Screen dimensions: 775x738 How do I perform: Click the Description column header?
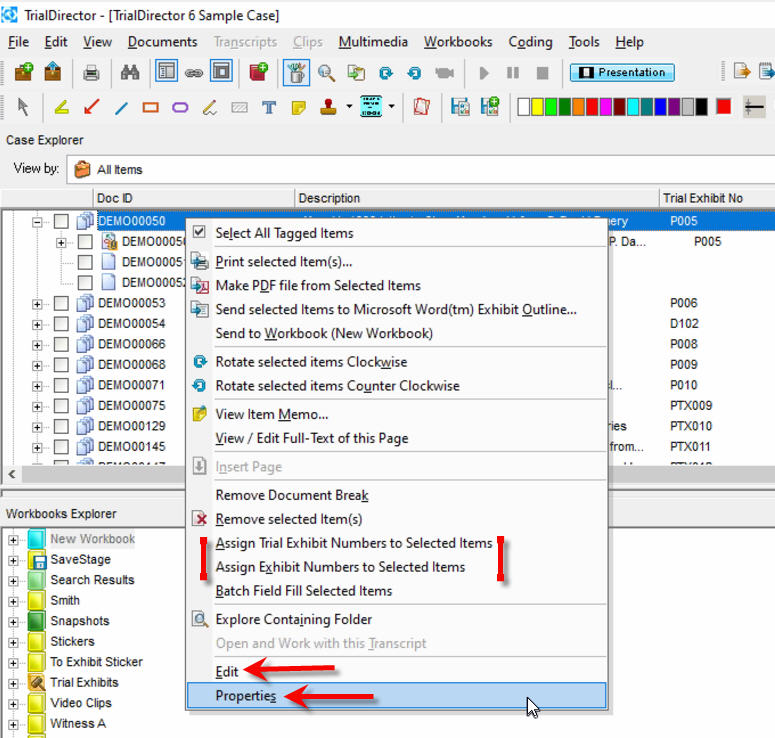(x=477, y=198)
